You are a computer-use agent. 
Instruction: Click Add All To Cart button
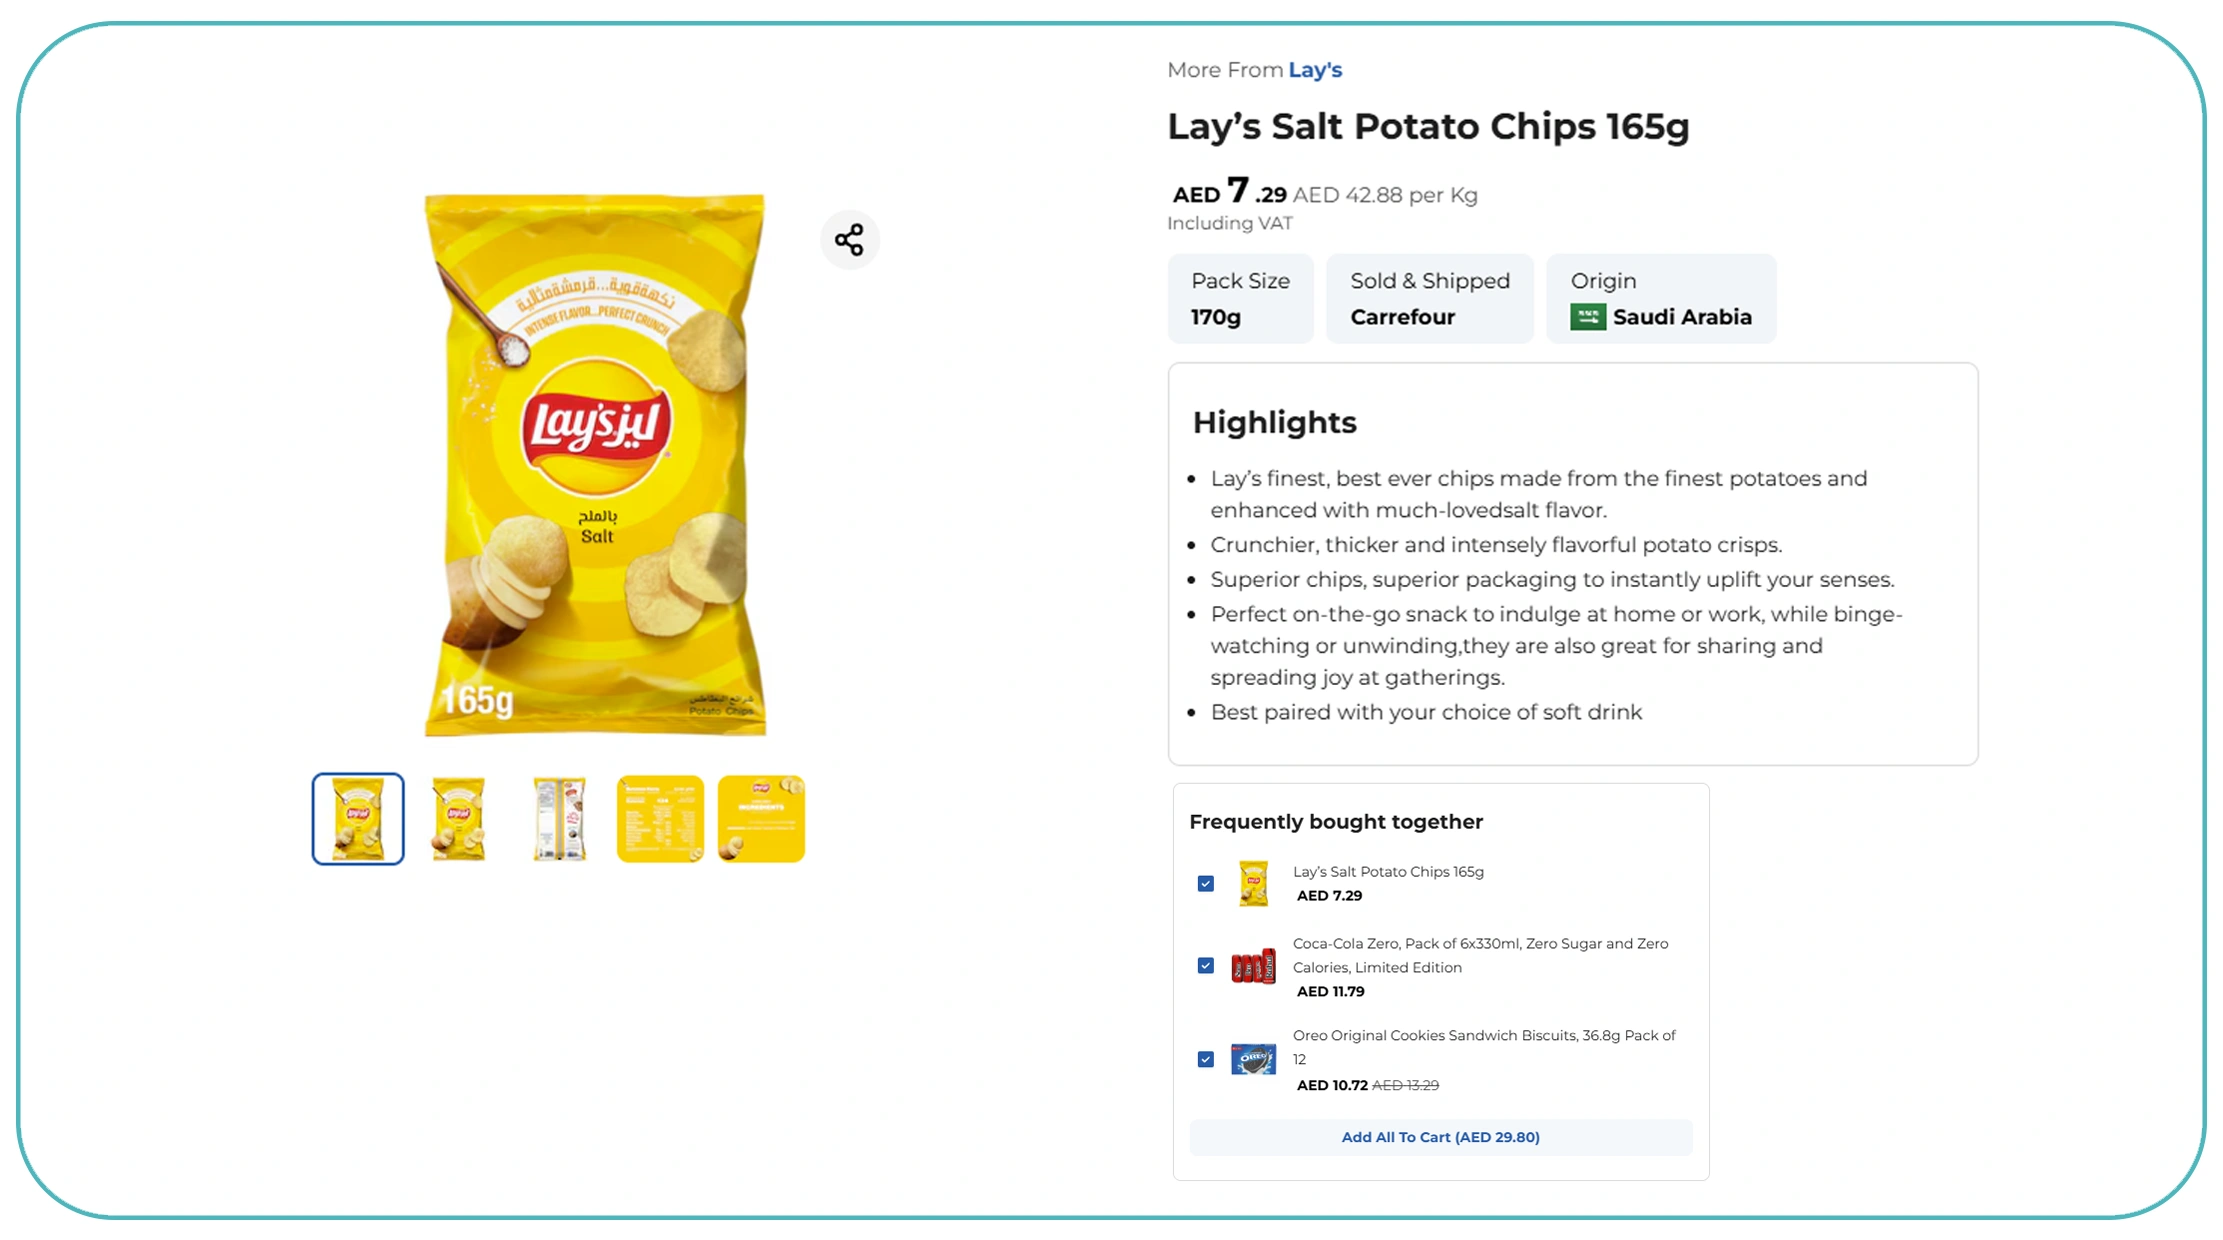coord(1440,1137)
